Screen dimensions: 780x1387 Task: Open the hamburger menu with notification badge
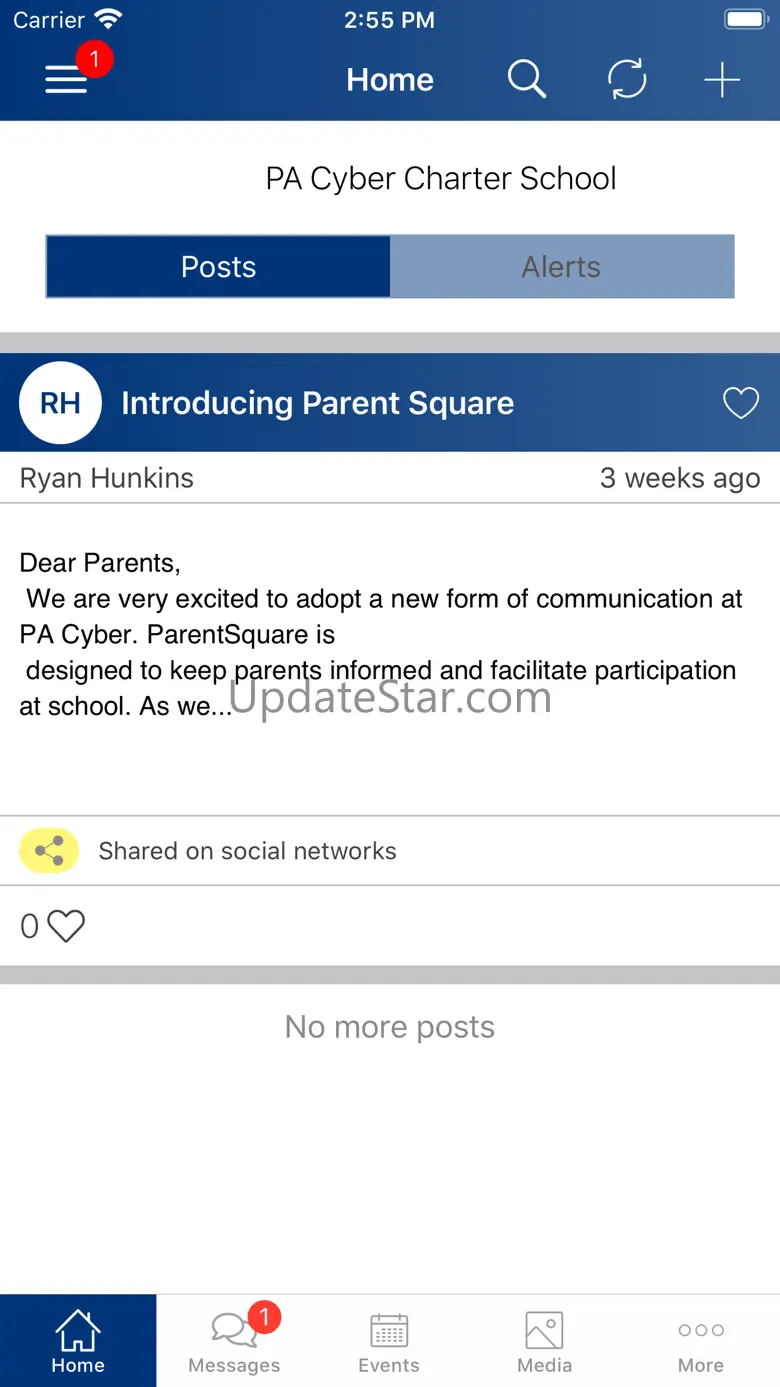67,79
